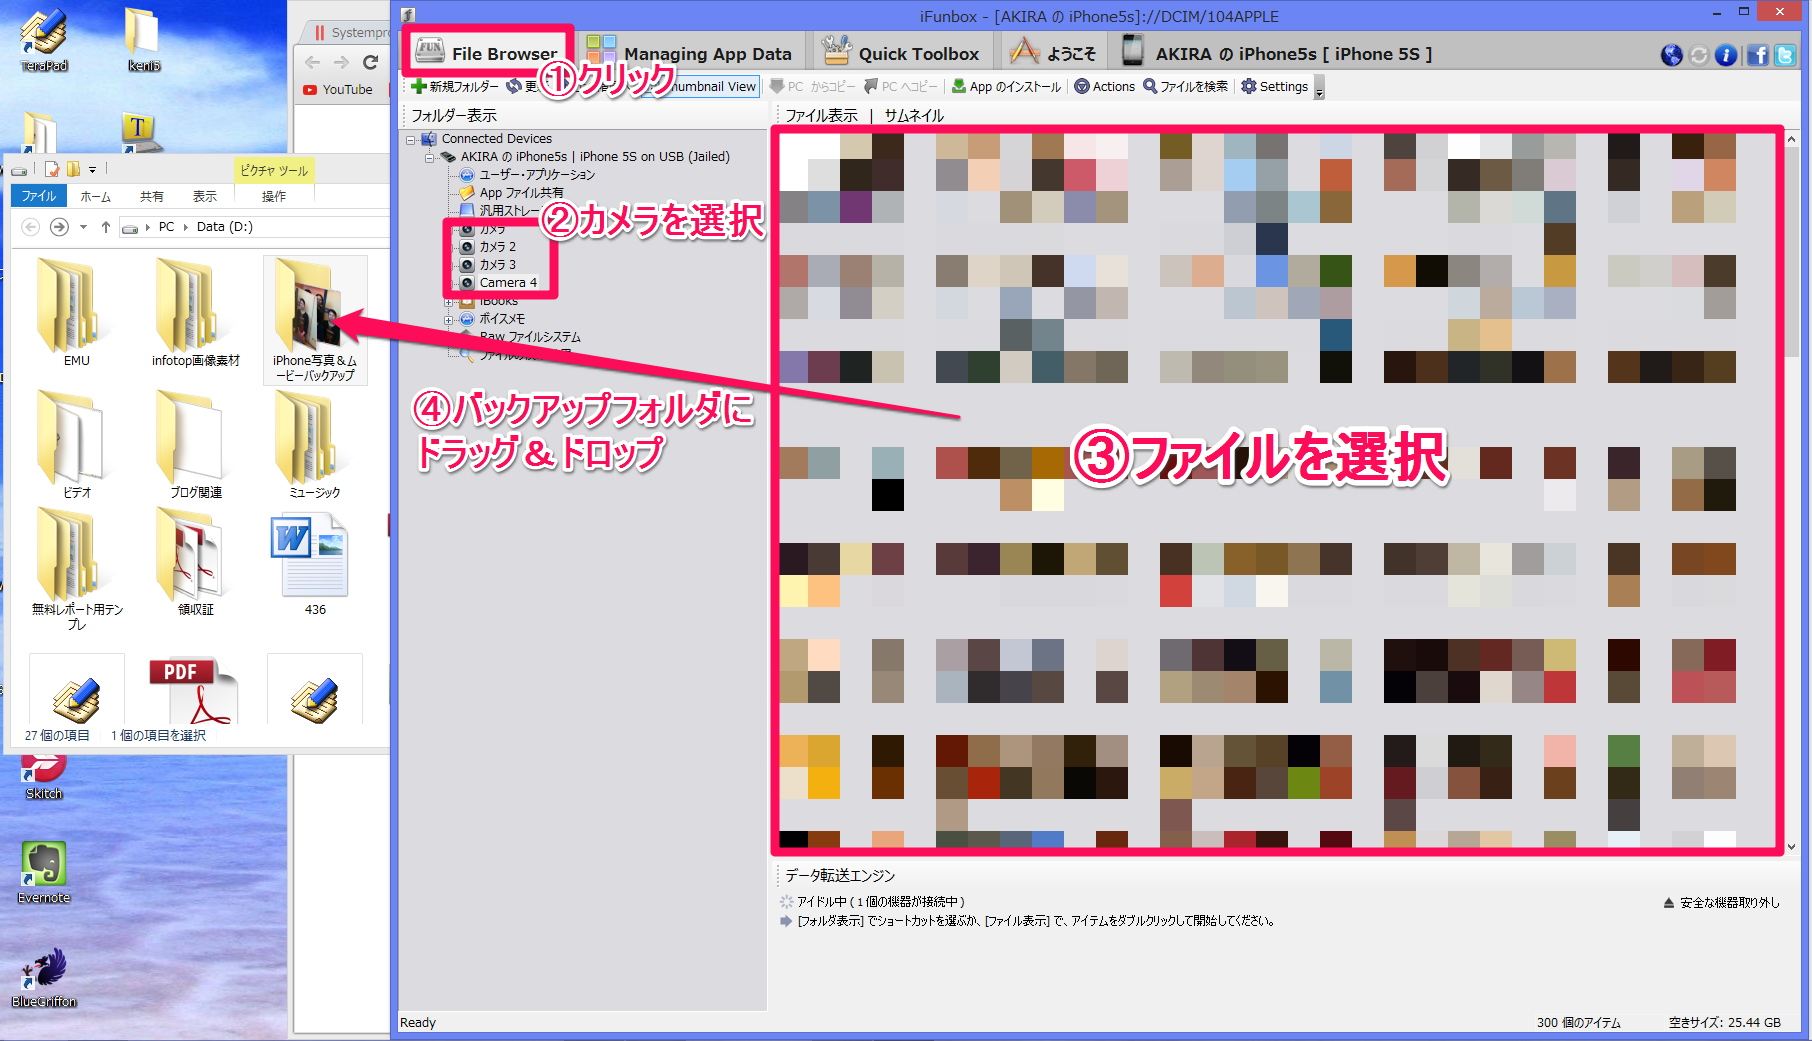Select the EMU folder

tap(76, 313)
